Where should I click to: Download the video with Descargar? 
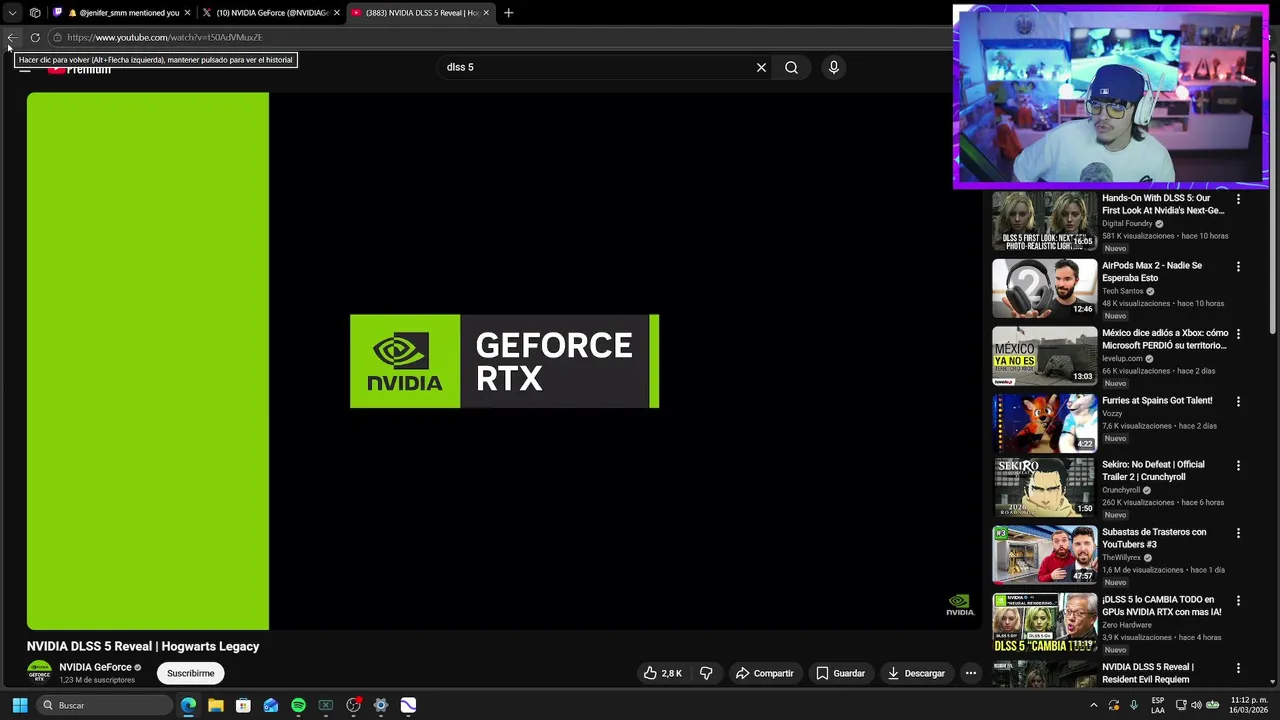coord(916,673)
